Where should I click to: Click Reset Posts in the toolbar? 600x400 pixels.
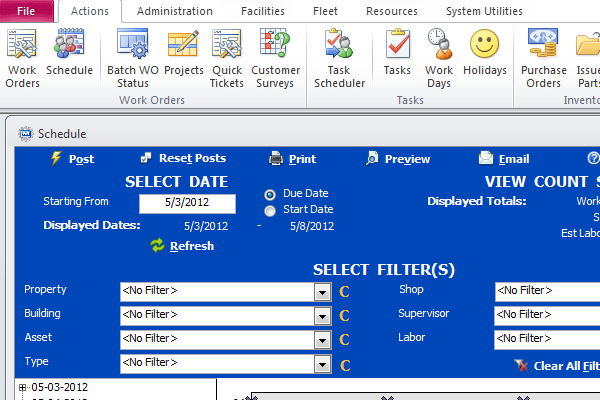183,158
